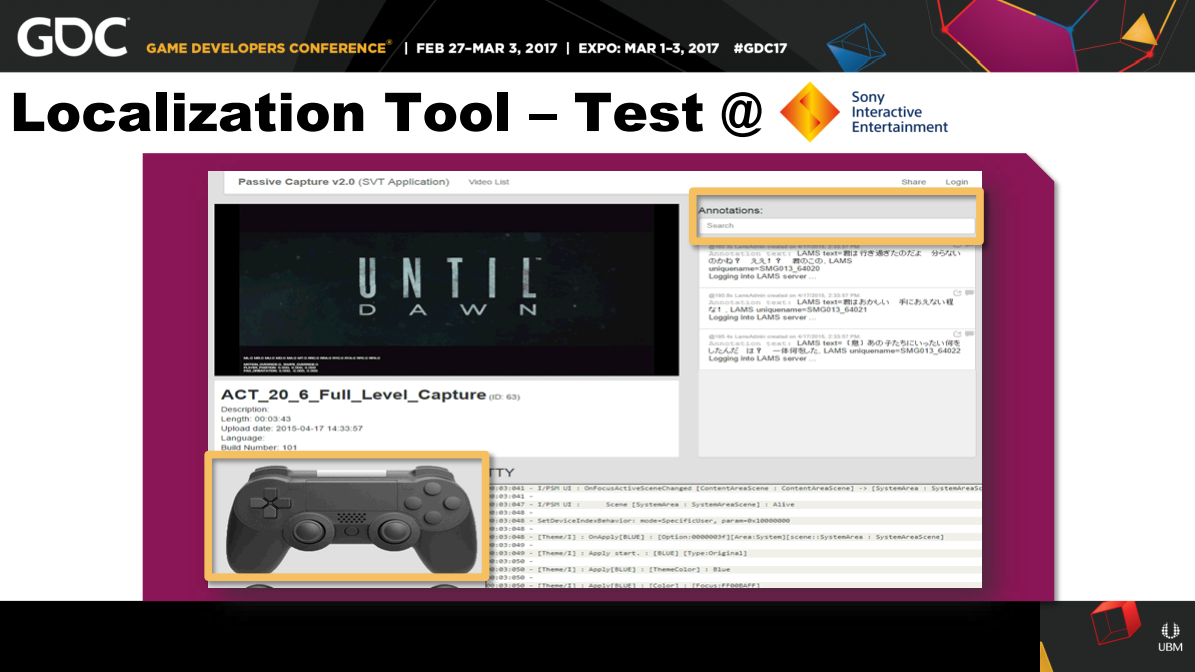Screen dimensions: 1195x672
Task: Click the Until Dawn video player
Action: click(447, 290)
